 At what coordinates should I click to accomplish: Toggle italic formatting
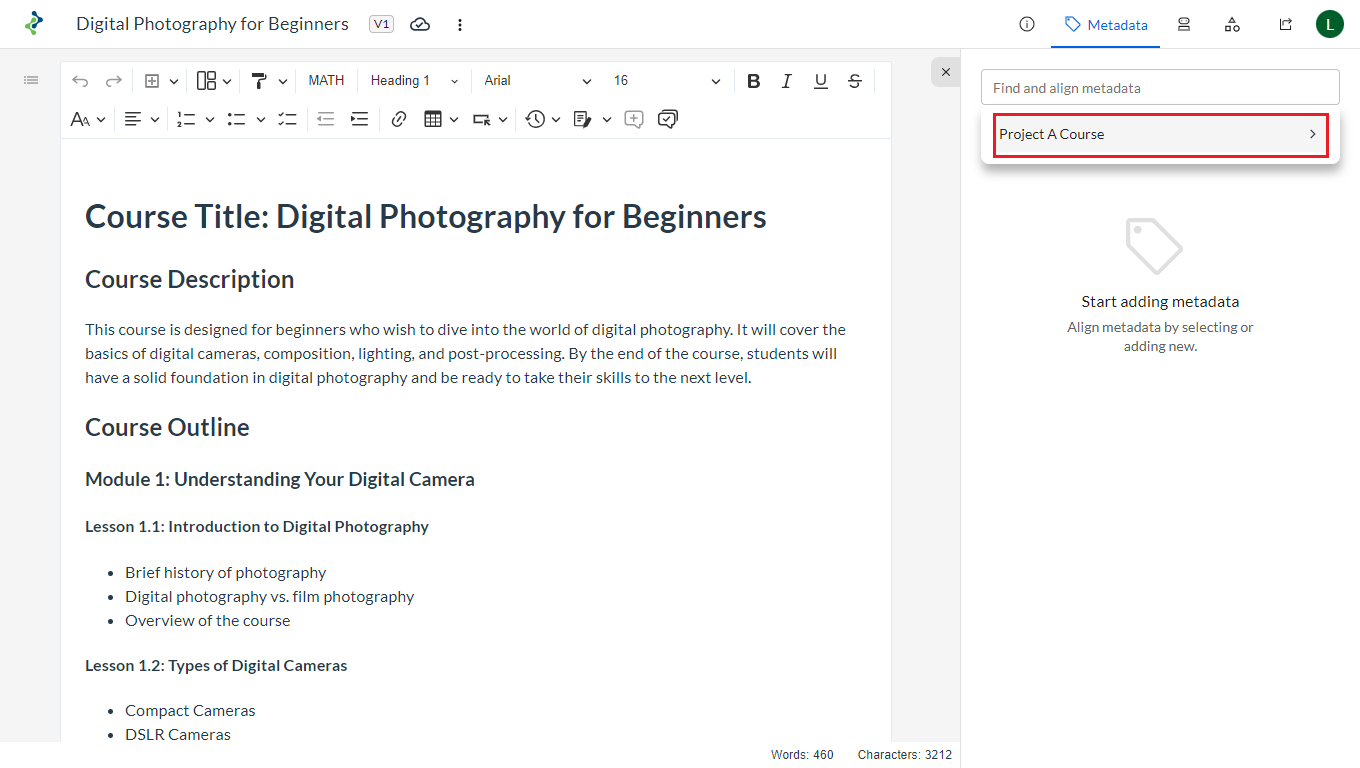pos(787,81)
